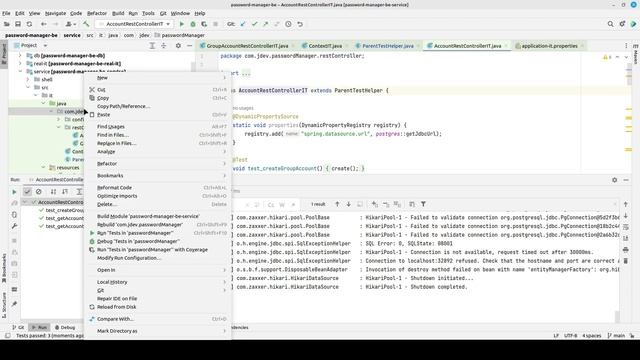
Task: Toggle whole words W in console search
Action: click(x=282, y=204)
